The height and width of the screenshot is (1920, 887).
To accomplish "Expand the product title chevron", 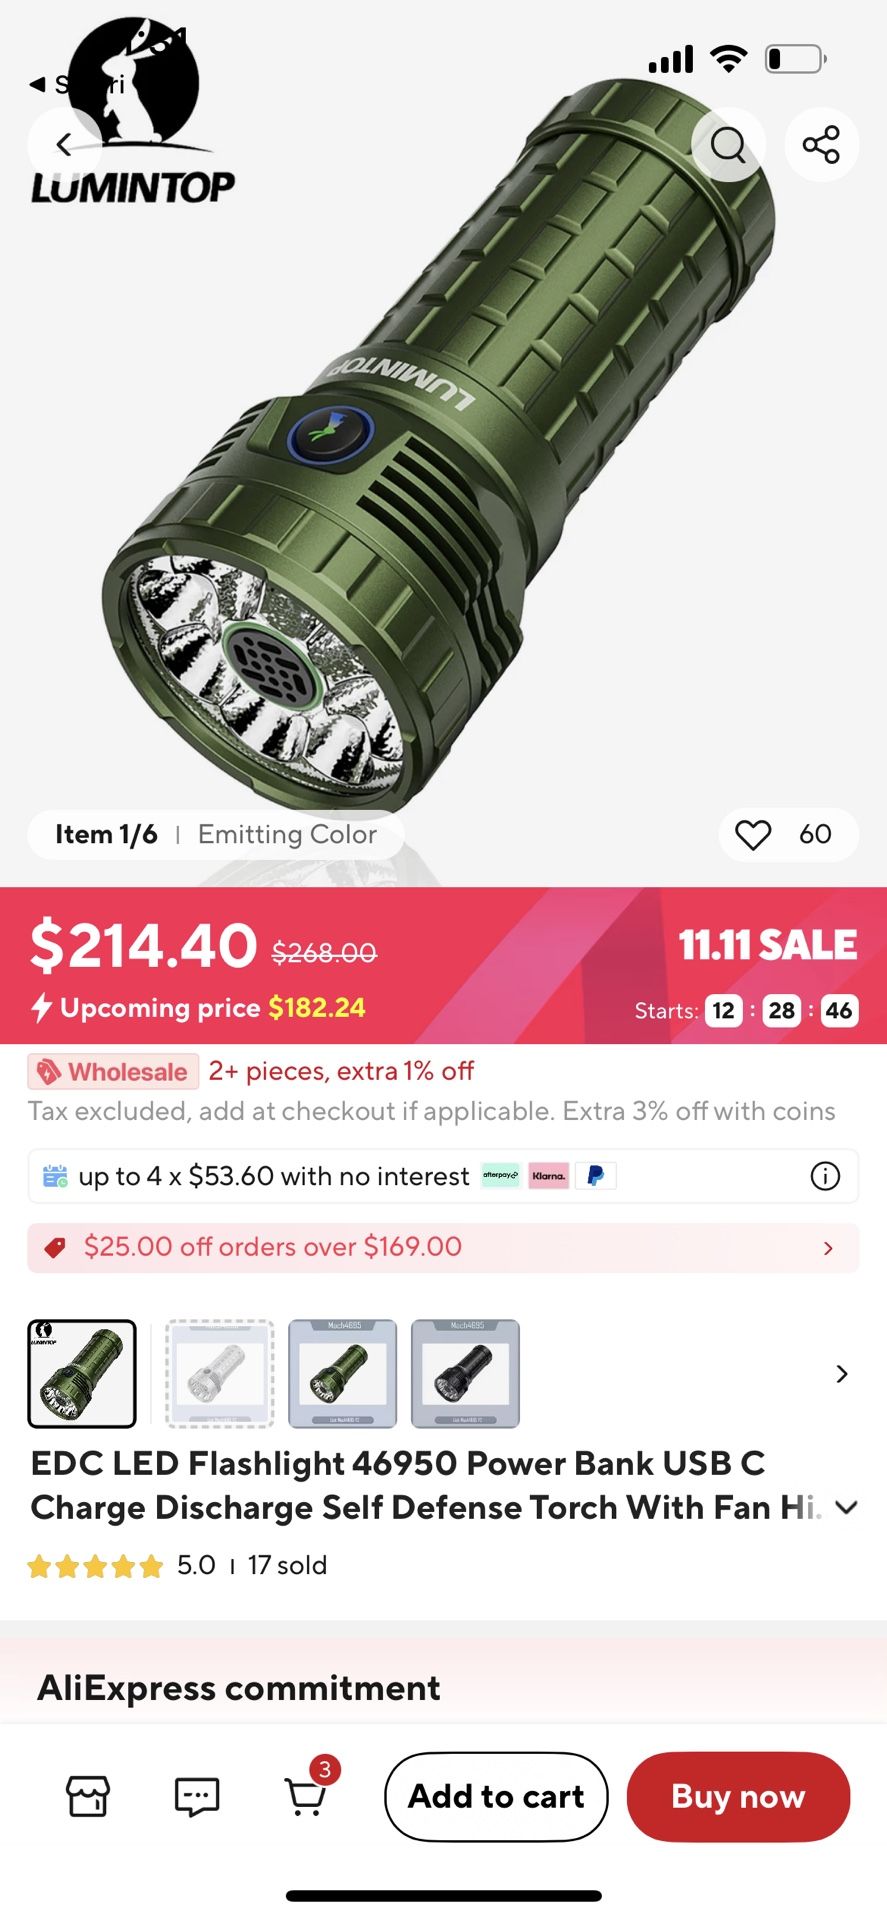I will tap(846, 1508).
